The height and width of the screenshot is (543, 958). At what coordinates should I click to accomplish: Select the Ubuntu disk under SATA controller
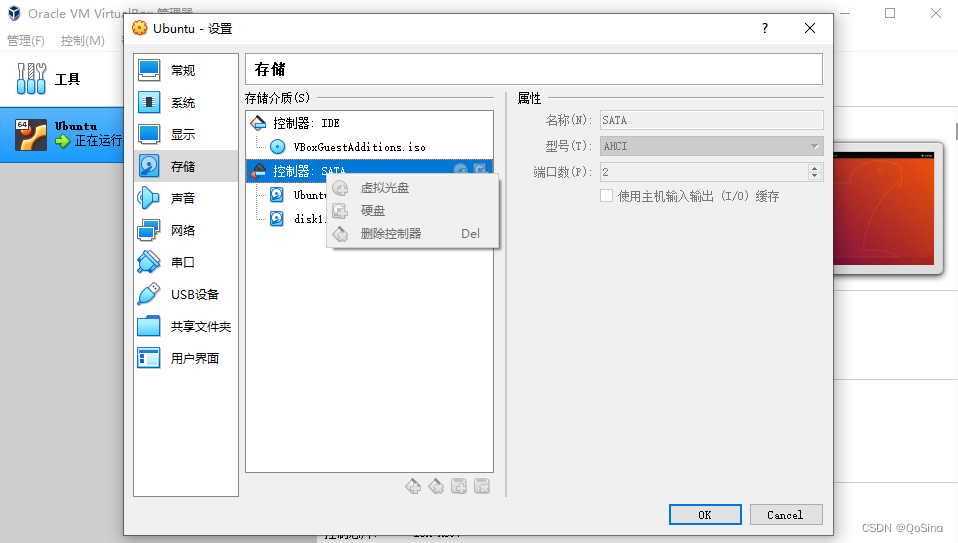pyautogui.click(x=298, y=195)
